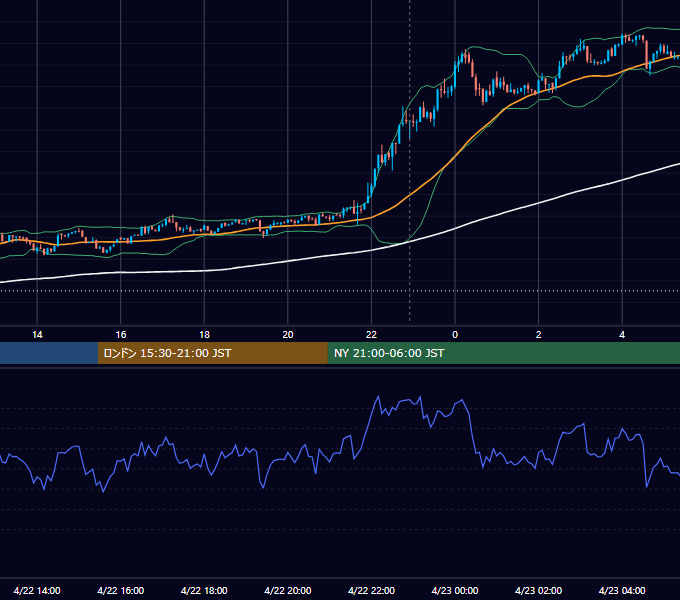
Task: Click the 18 hour label on the price chart axis
Action: coord(204,335)
